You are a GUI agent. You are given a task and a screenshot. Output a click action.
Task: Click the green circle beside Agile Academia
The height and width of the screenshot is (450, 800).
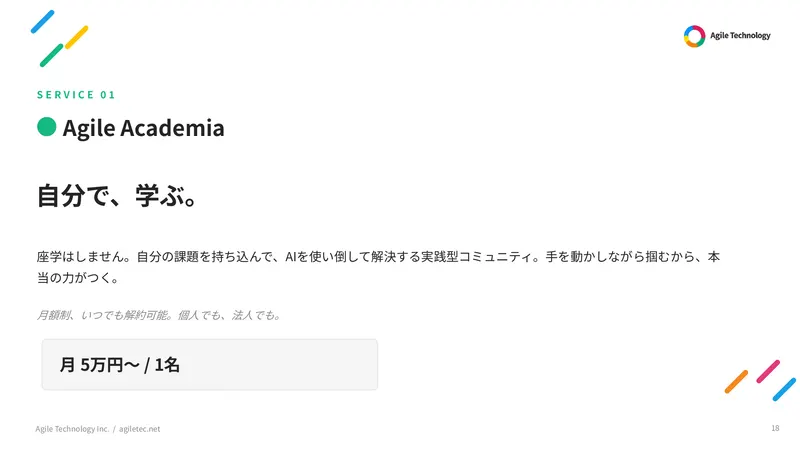pos(46,127)
